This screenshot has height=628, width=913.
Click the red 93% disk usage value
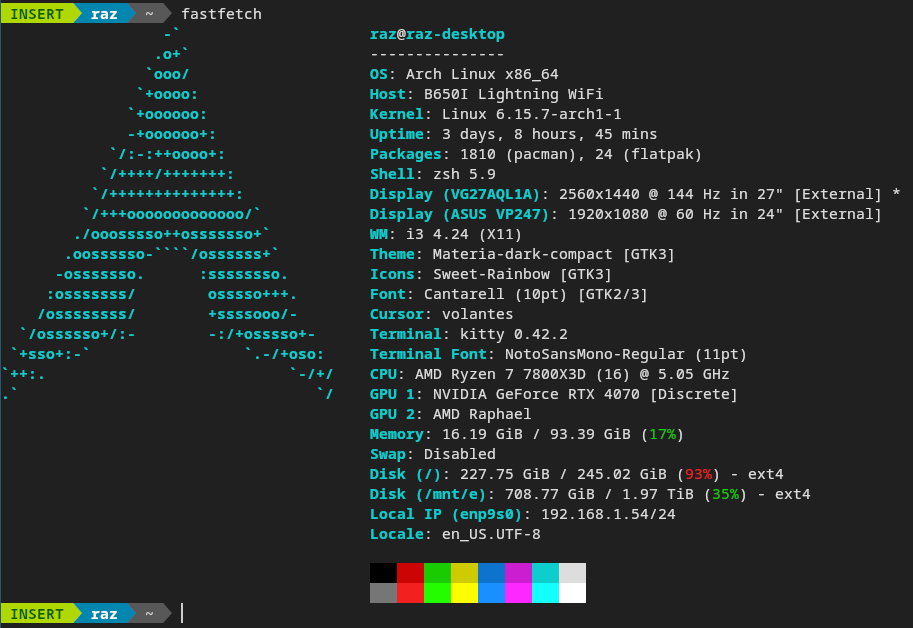699,474
